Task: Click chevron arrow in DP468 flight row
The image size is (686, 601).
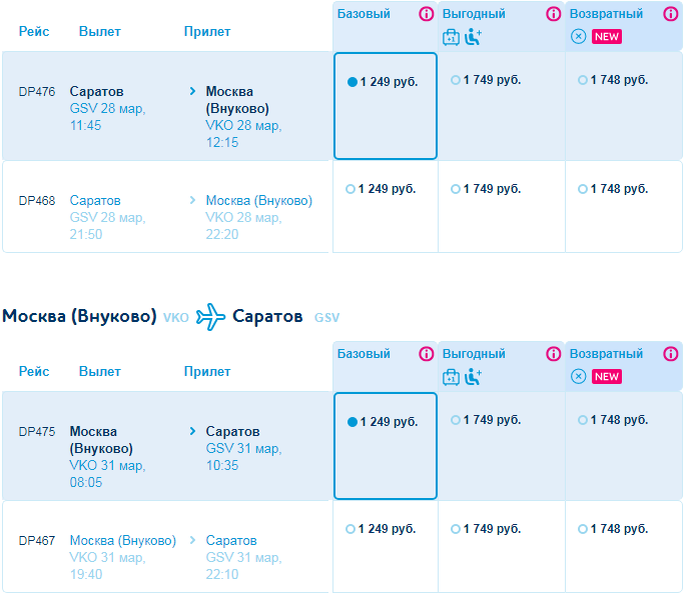Action: click(x=192, y=200)
